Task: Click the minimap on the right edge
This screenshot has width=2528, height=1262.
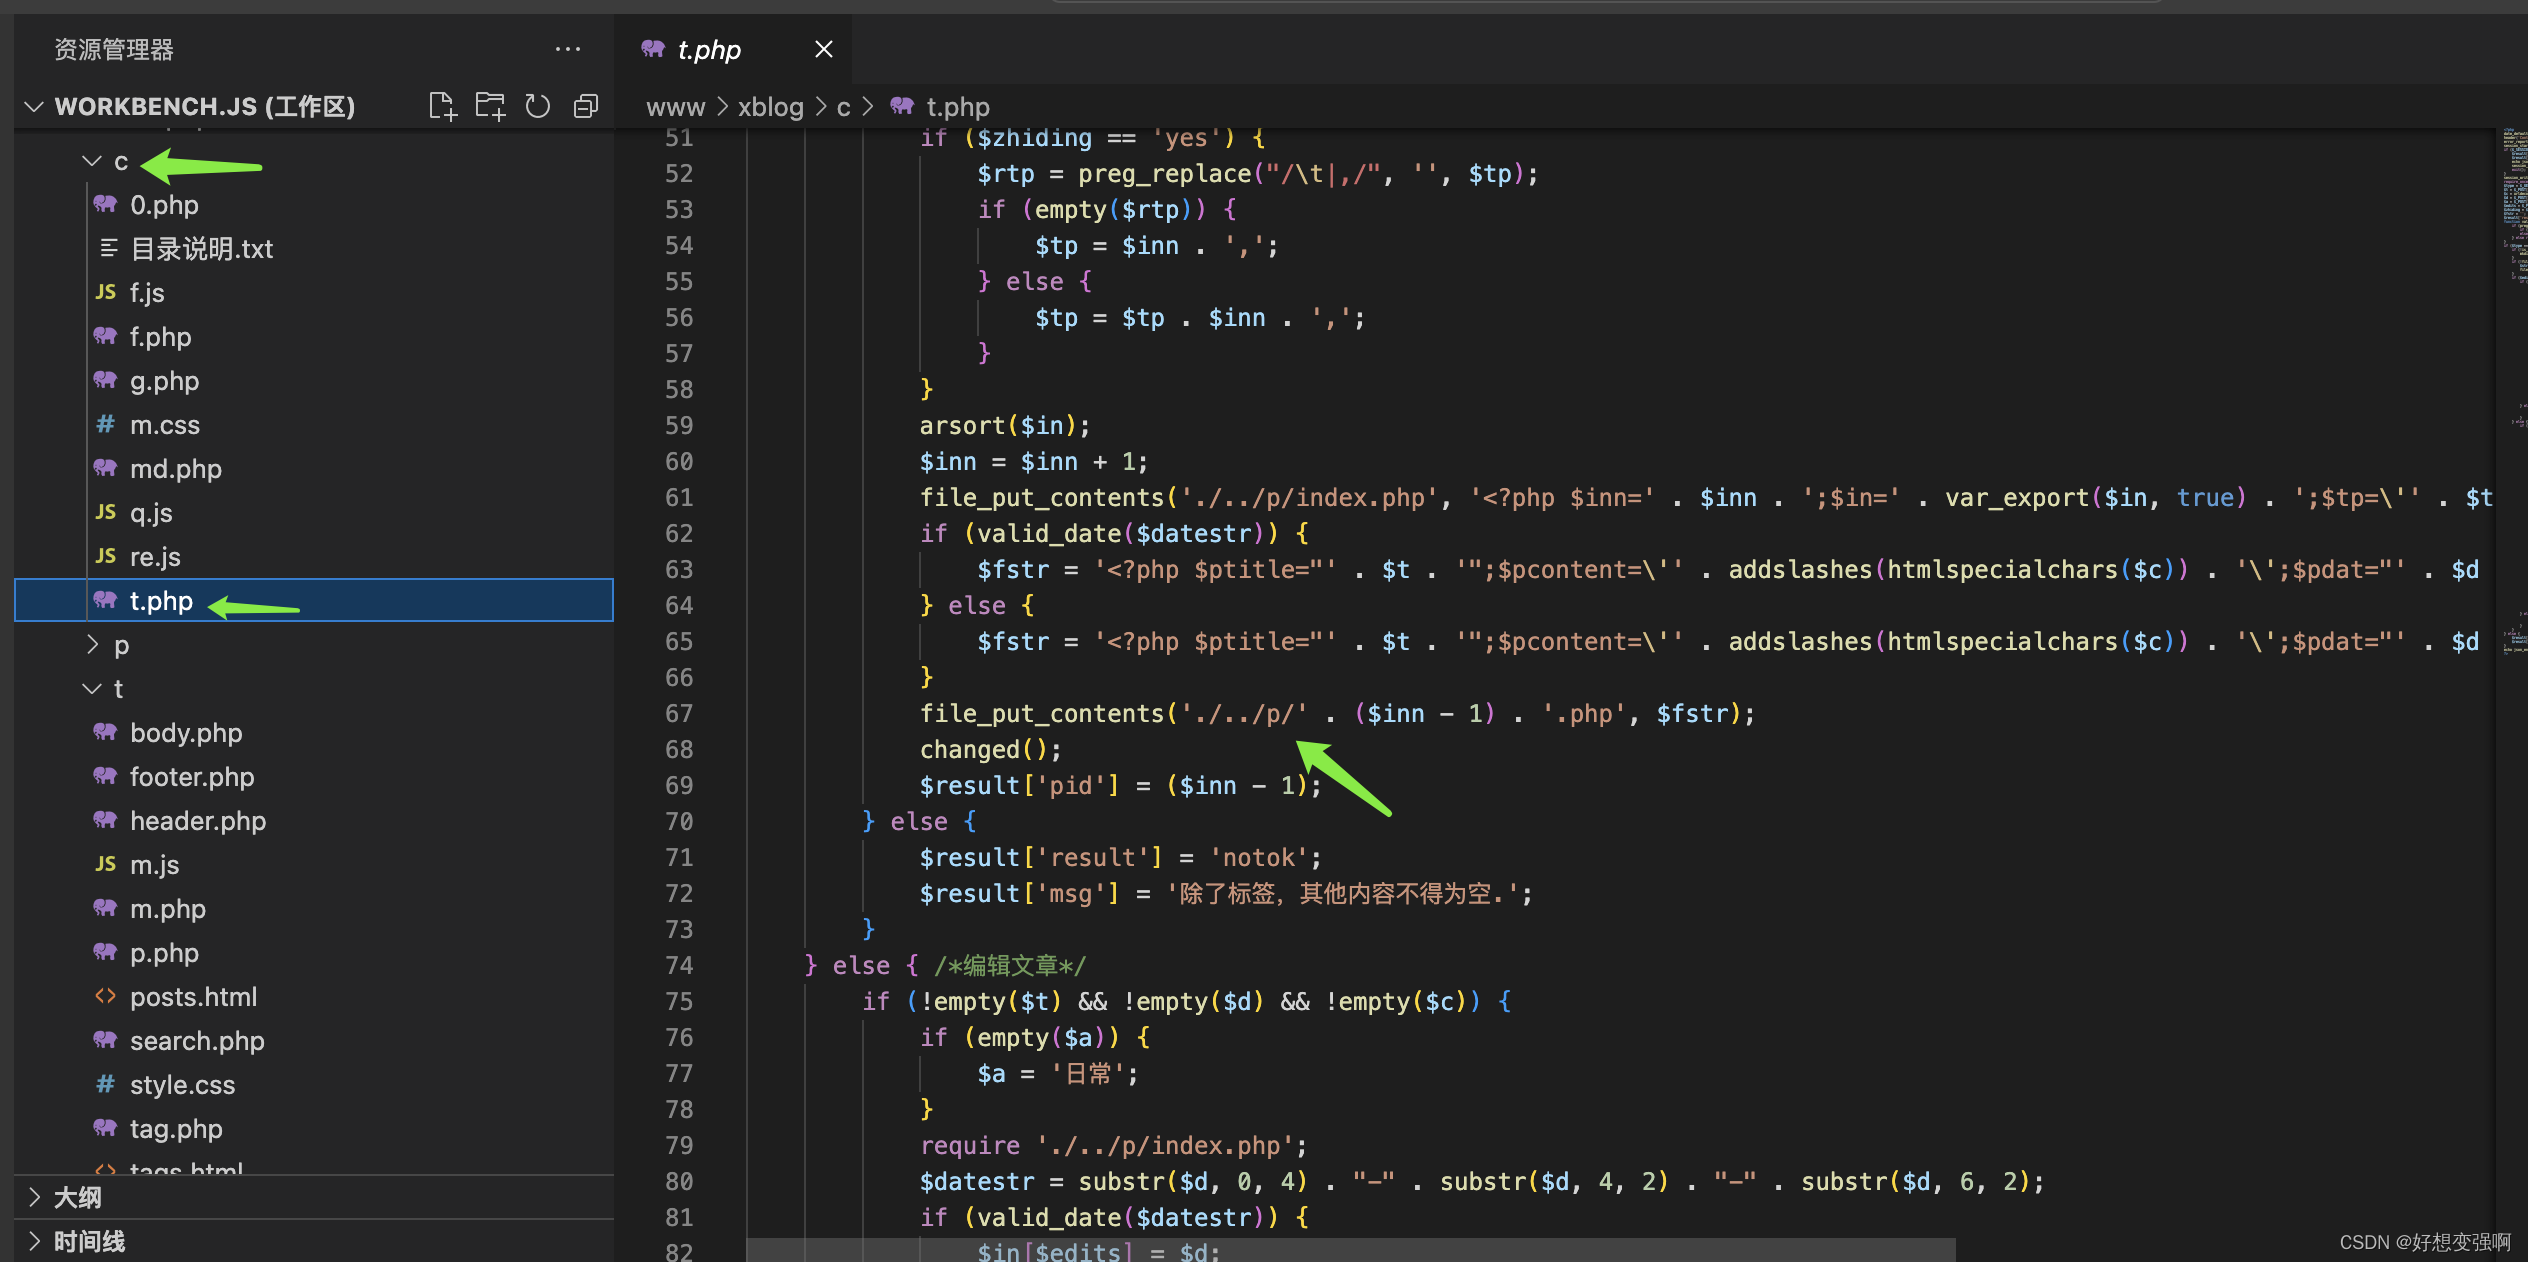Action: coord(2514,200)
